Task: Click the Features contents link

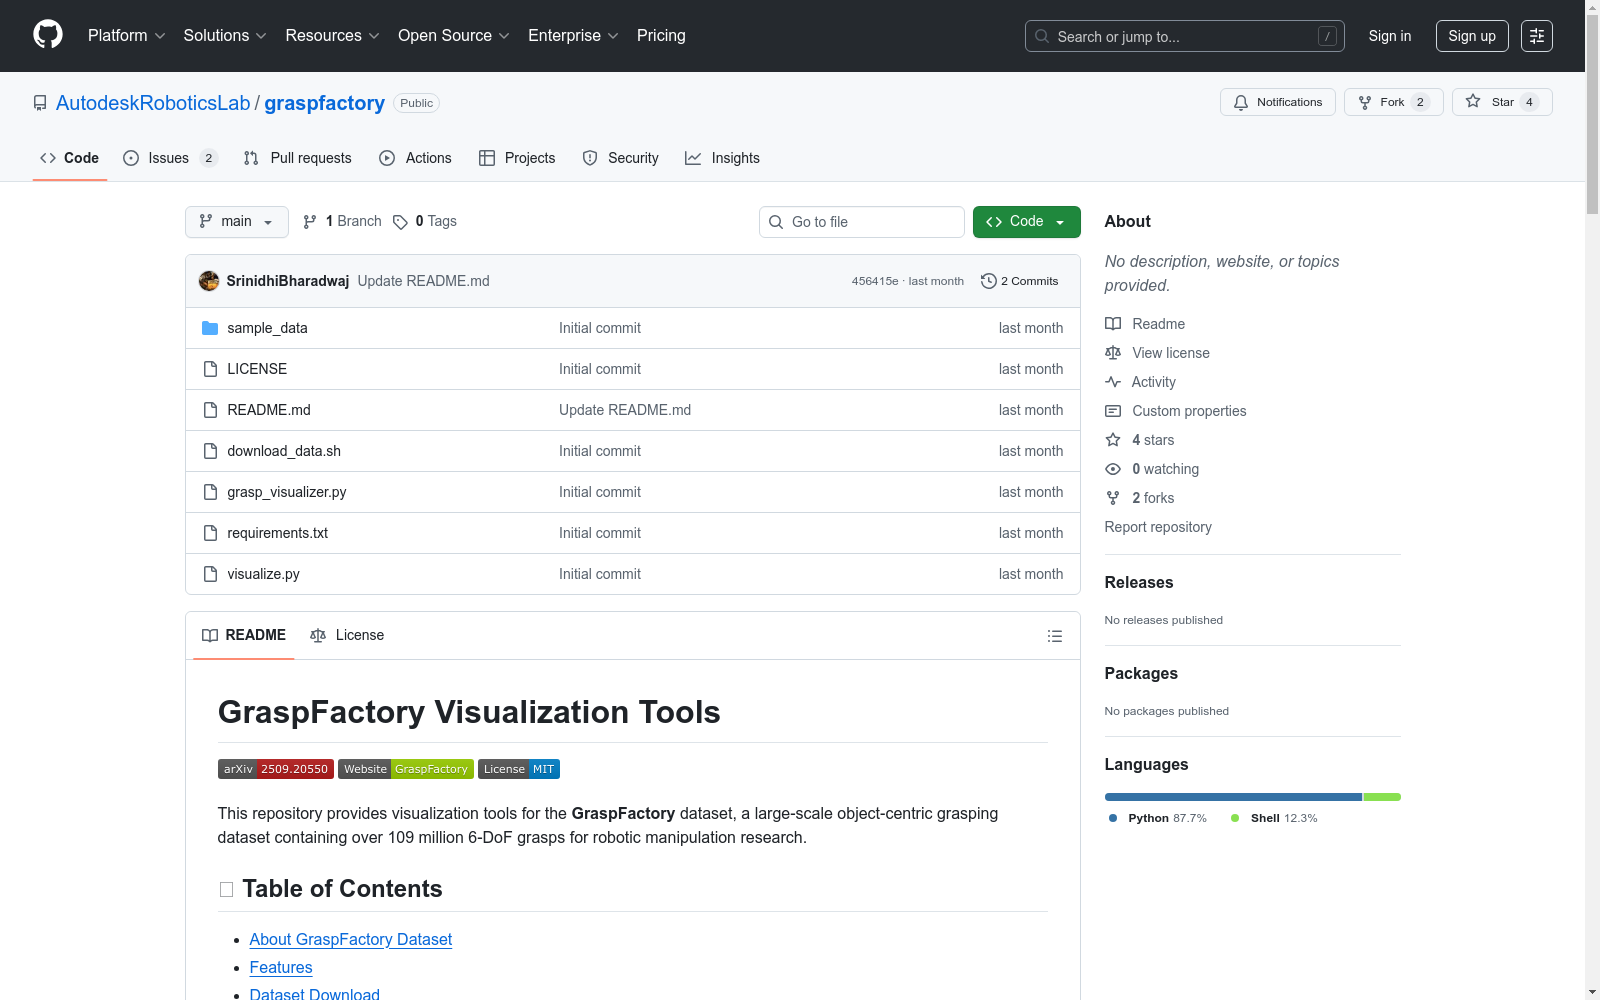Action: coord(281,968)
